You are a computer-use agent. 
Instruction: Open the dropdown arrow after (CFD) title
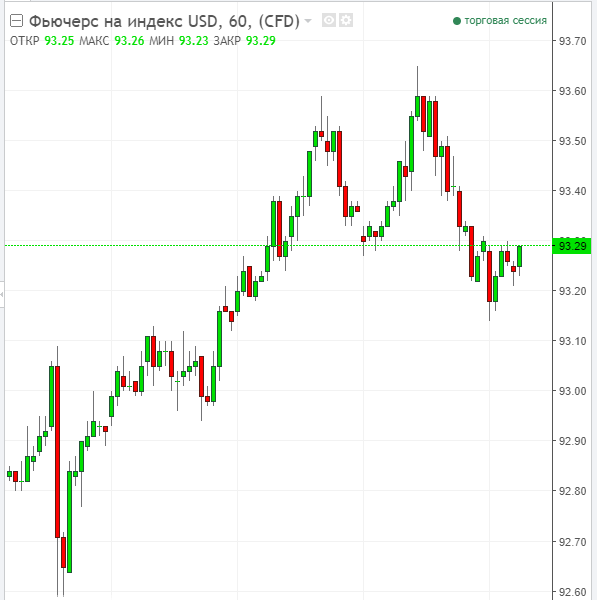tap(308, 21)
